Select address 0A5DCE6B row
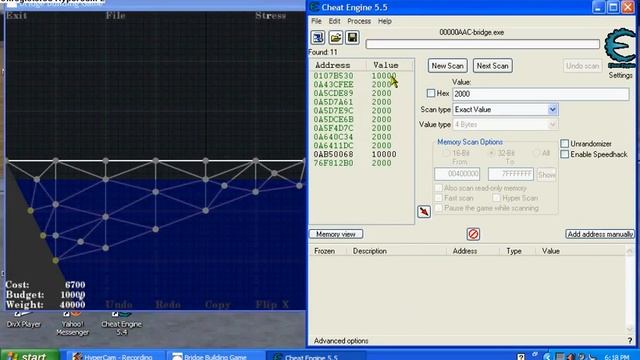 point(362,119)
